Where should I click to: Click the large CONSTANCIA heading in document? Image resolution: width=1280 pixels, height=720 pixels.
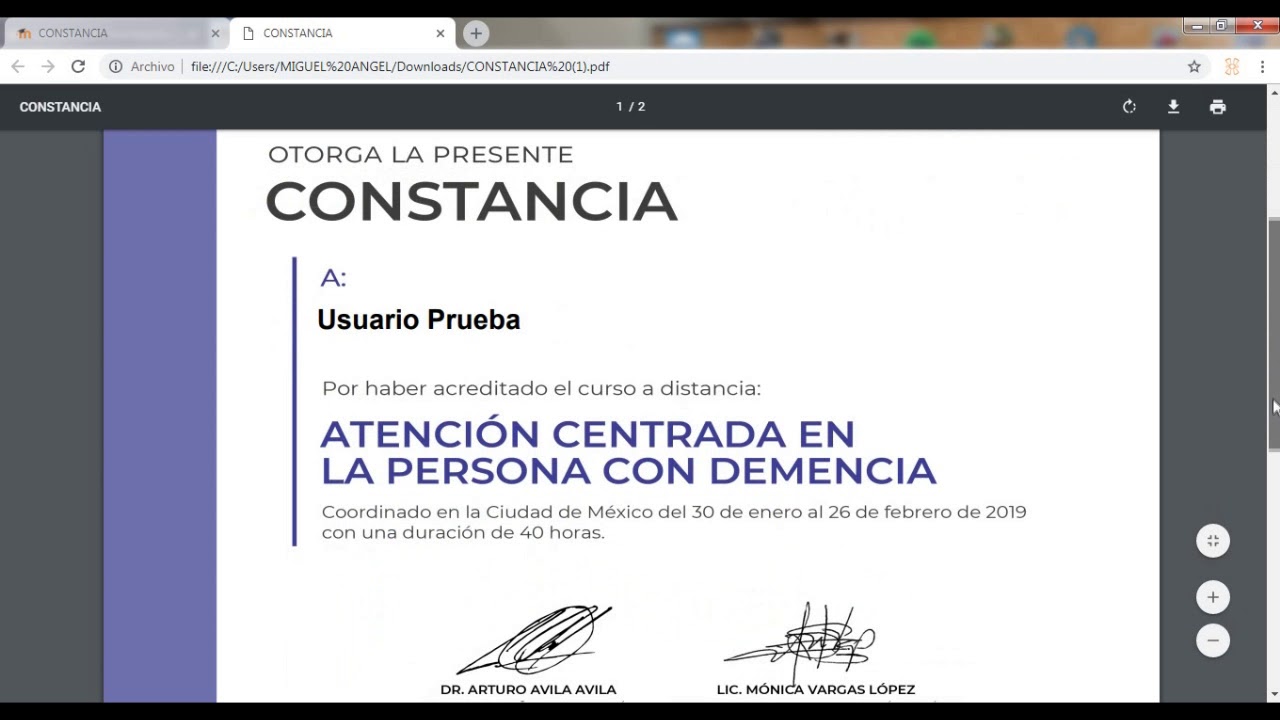click(471, 201)
